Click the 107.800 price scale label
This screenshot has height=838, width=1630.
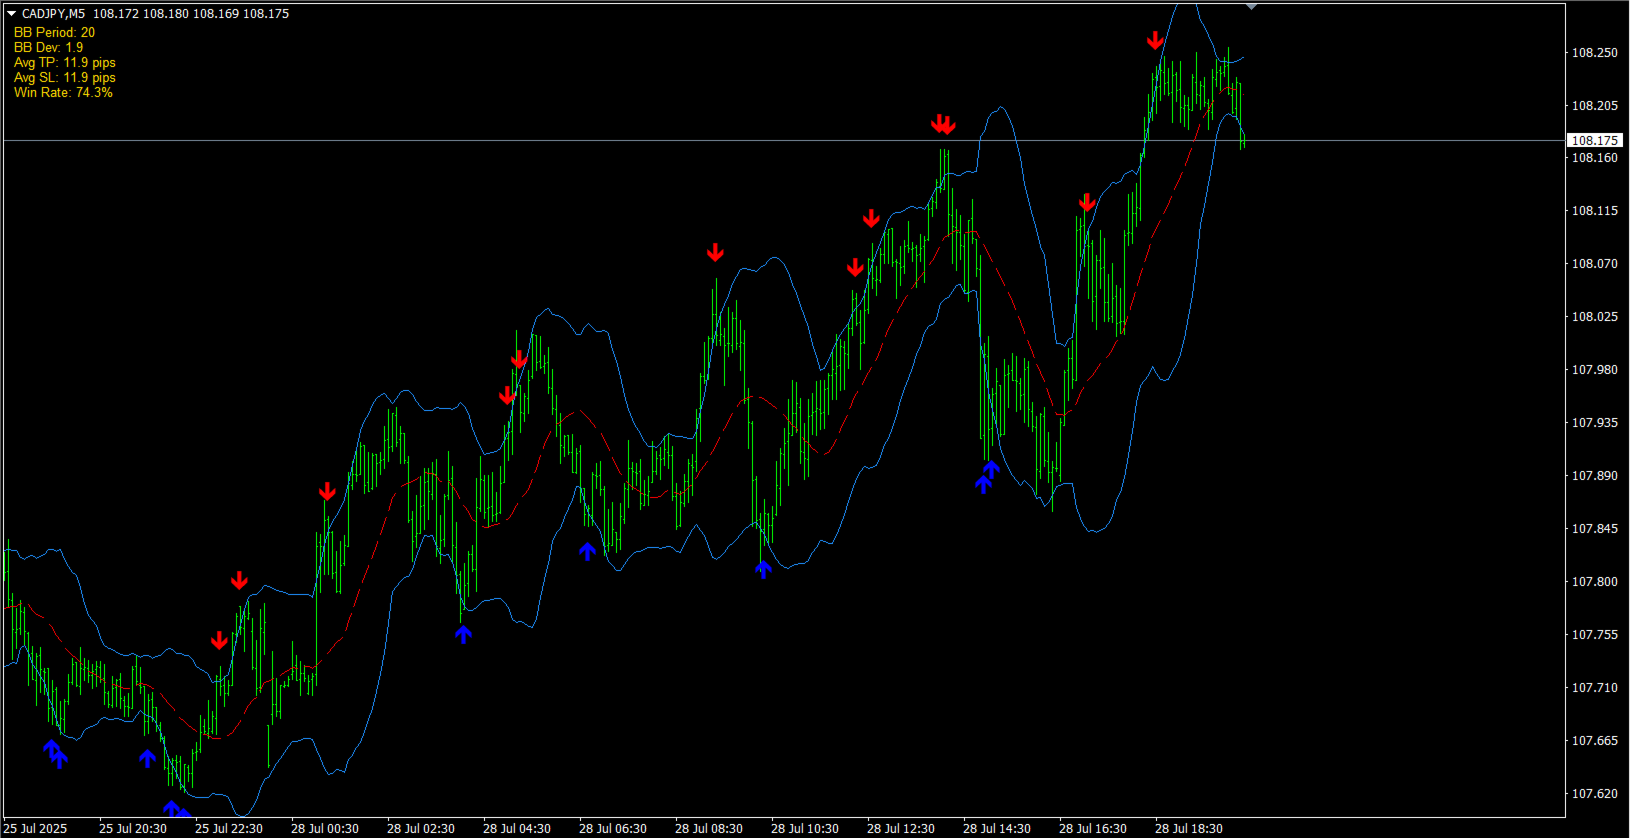click(x=1594, y=582)
